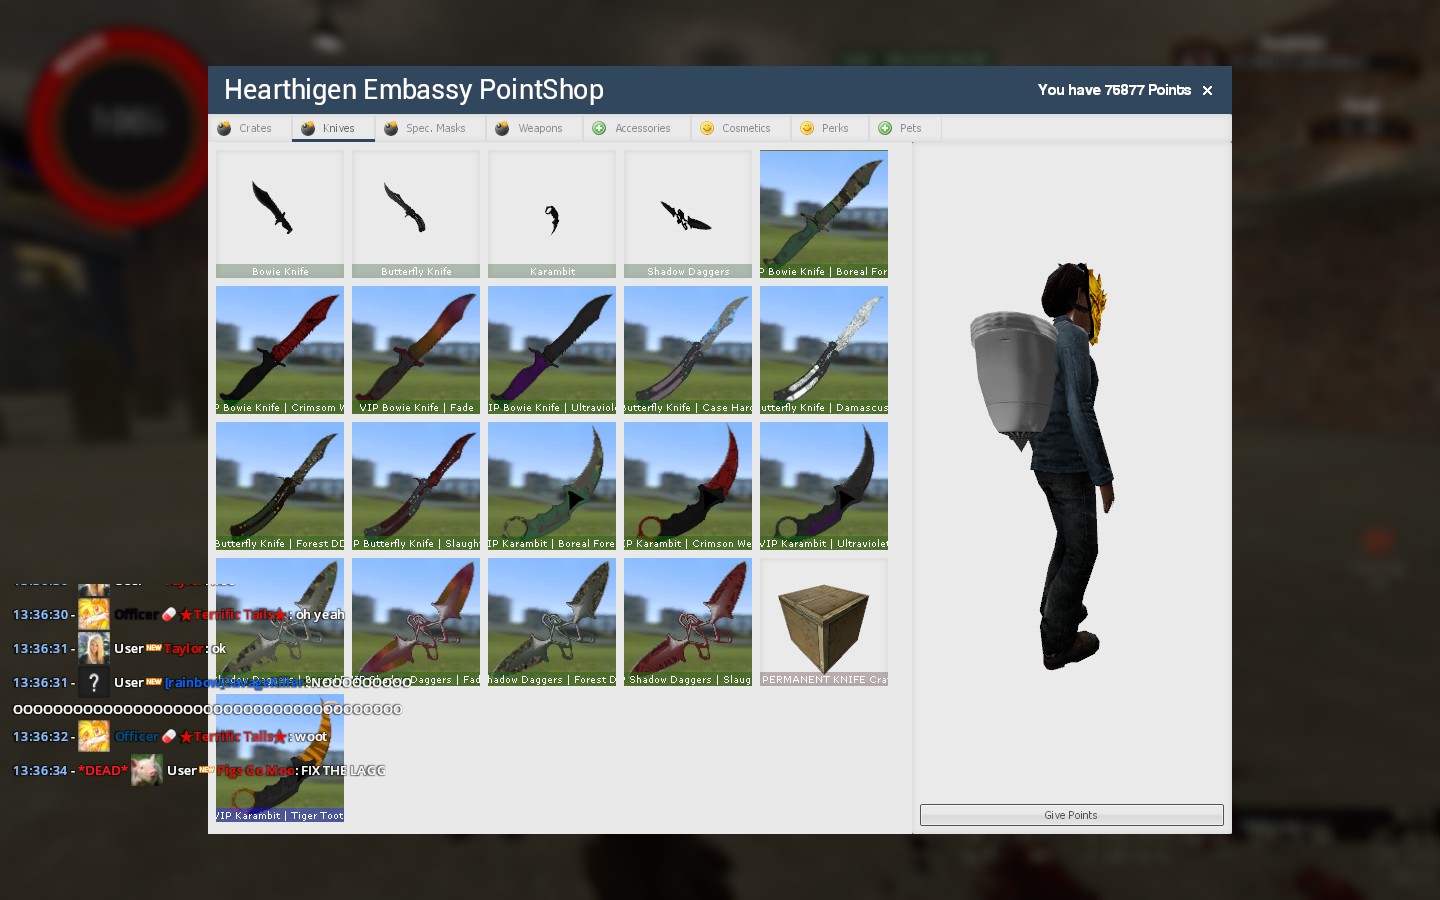This screenshot has width=1440, height=900.
Task: Click Taylor's blonde avatar in chat
Action: (x=94, y=648)
